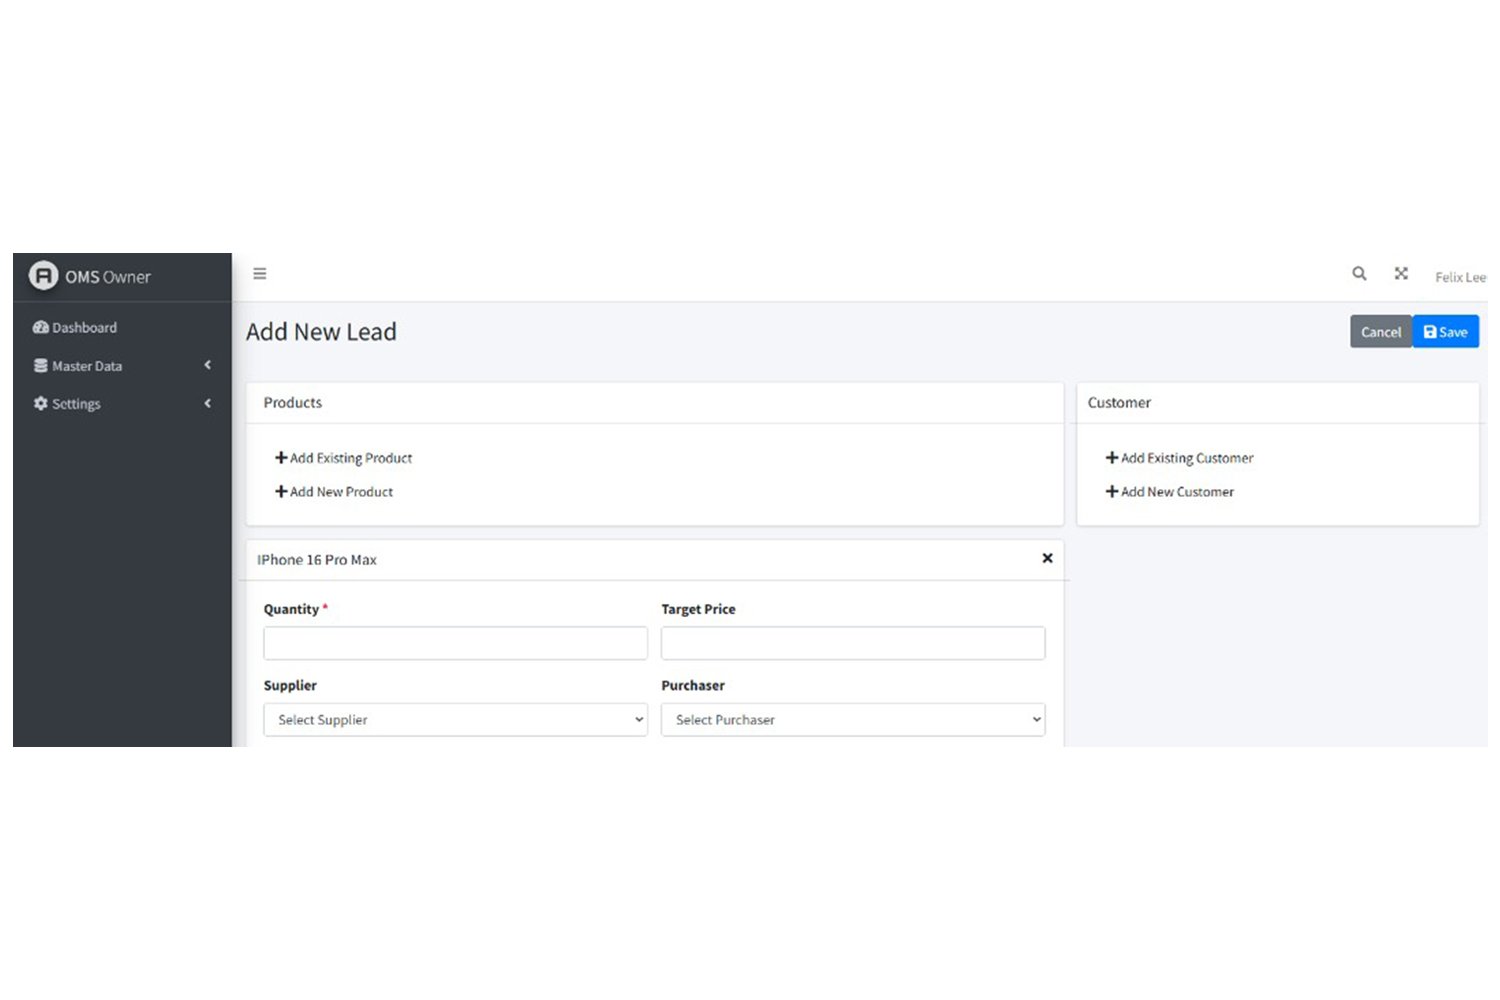
Task: Click Add New Product link
Action: [341, 492]
